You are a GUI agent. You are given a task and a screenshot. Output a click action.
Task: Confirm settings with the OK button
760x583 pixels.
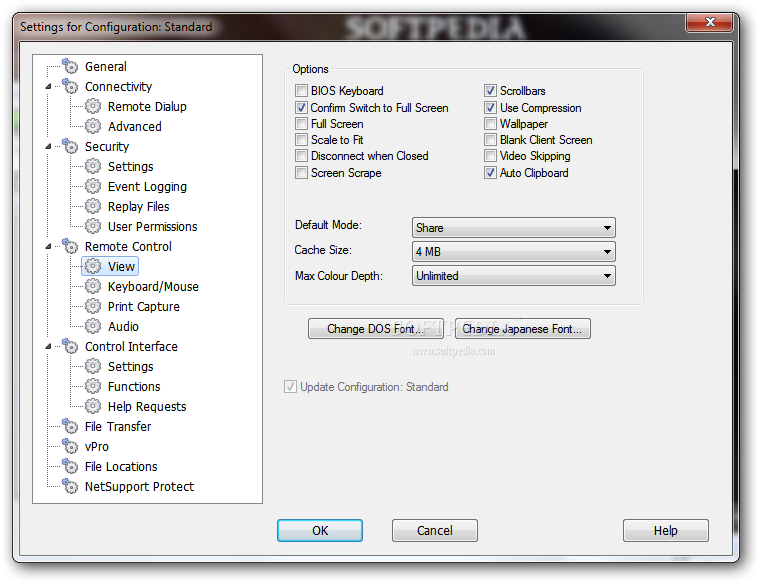coord(320,530)
